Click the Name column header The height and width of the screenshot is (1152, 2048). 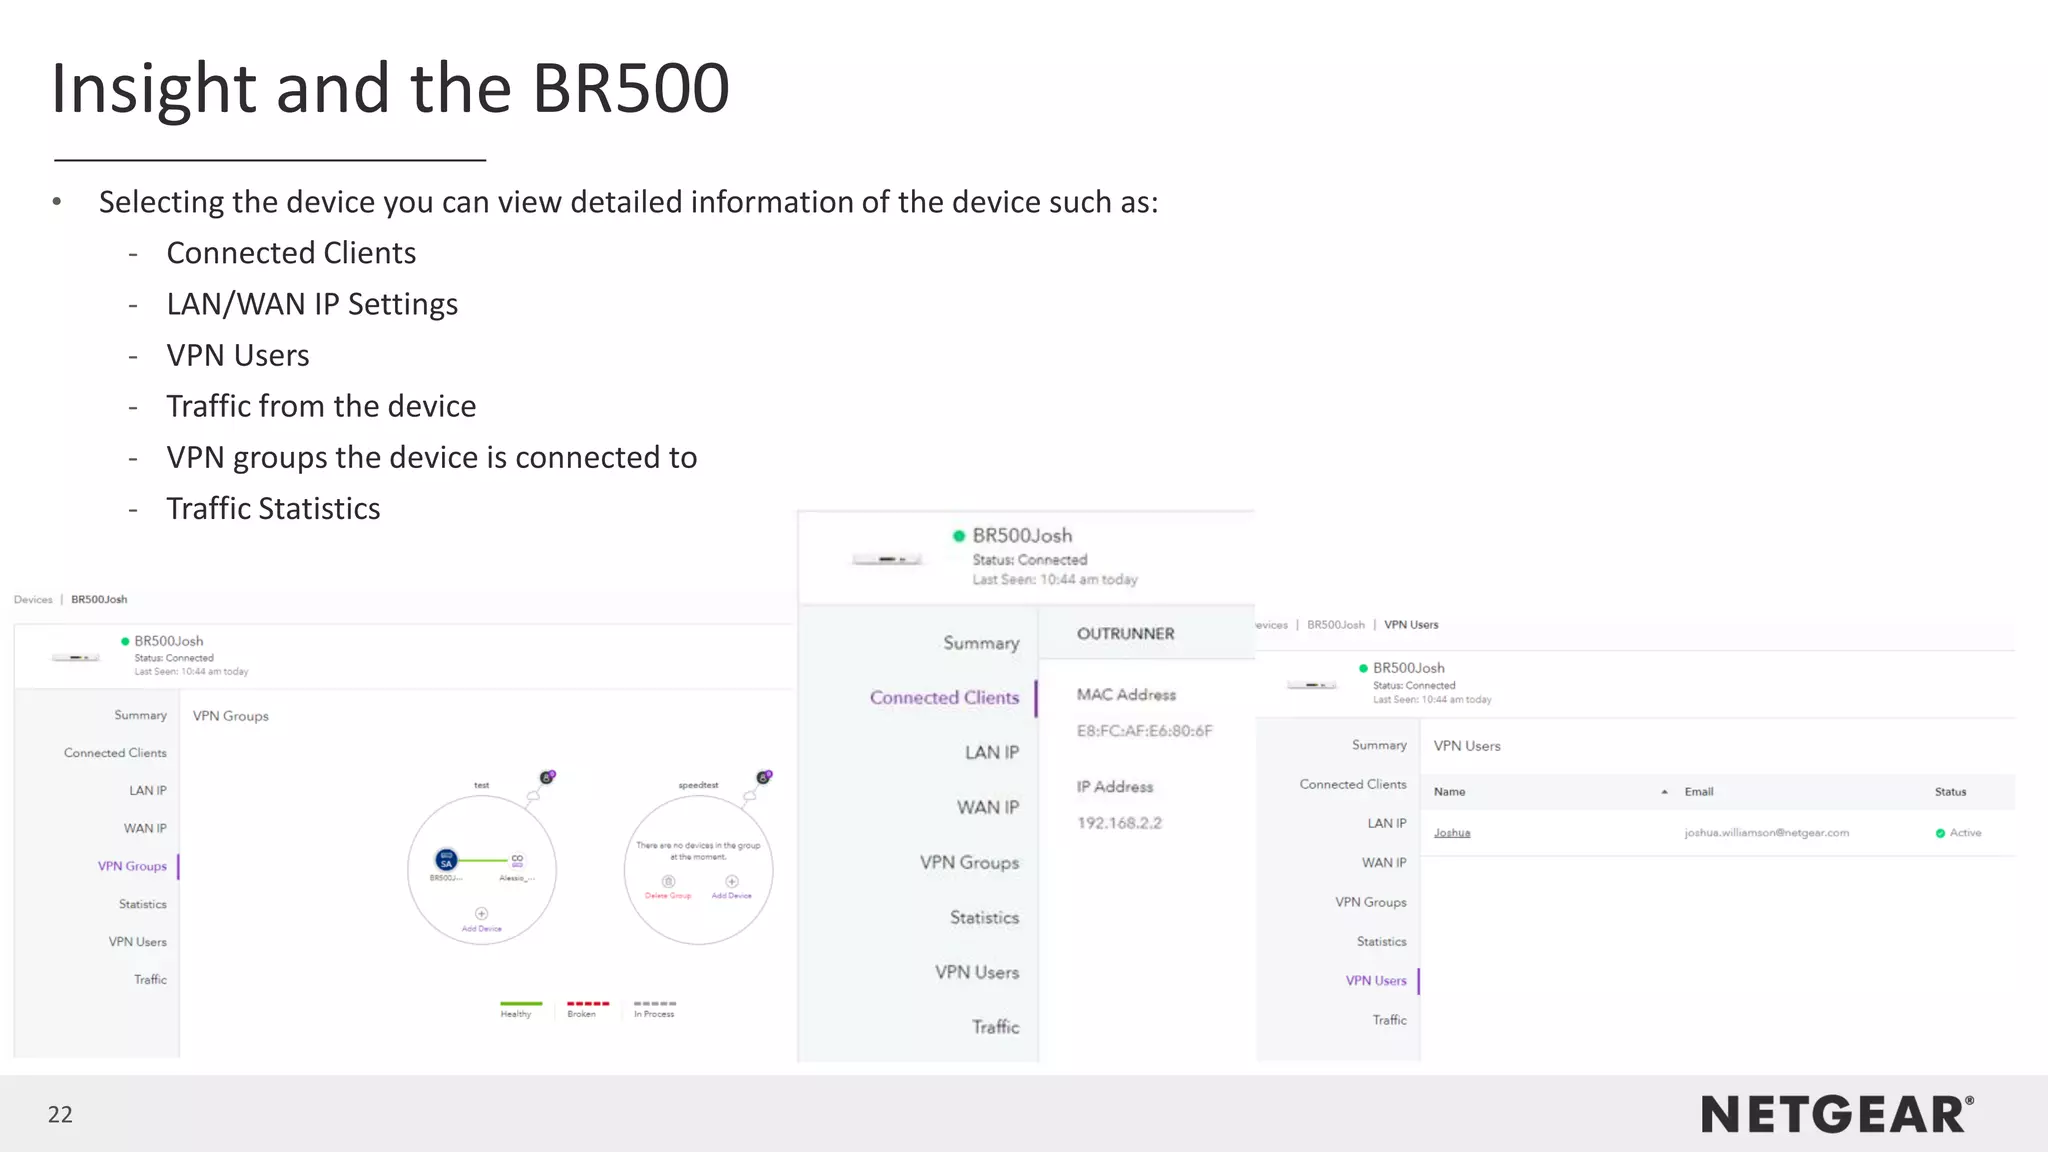1449,792
